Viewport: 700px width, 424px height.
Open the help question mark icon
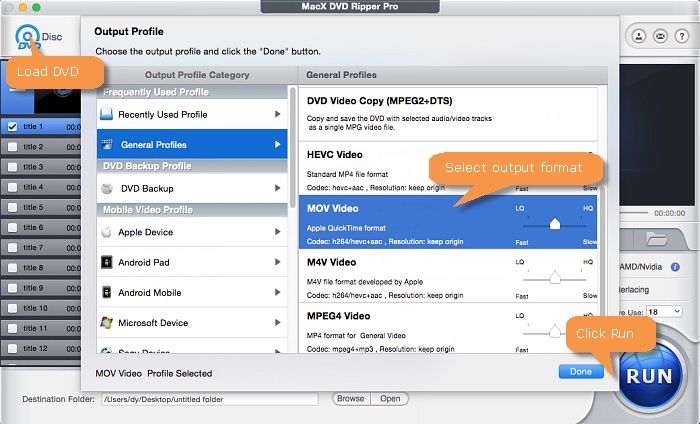pyautogui.click(x=682, y=36)
